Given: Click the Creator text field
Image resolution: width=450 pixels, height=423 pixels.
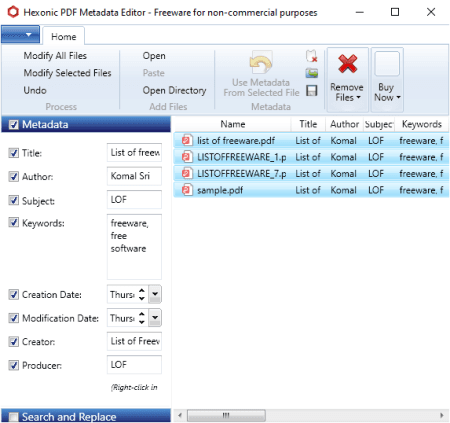Looking at the screenshot, I should pyautogui.click(x=134, y=341).
